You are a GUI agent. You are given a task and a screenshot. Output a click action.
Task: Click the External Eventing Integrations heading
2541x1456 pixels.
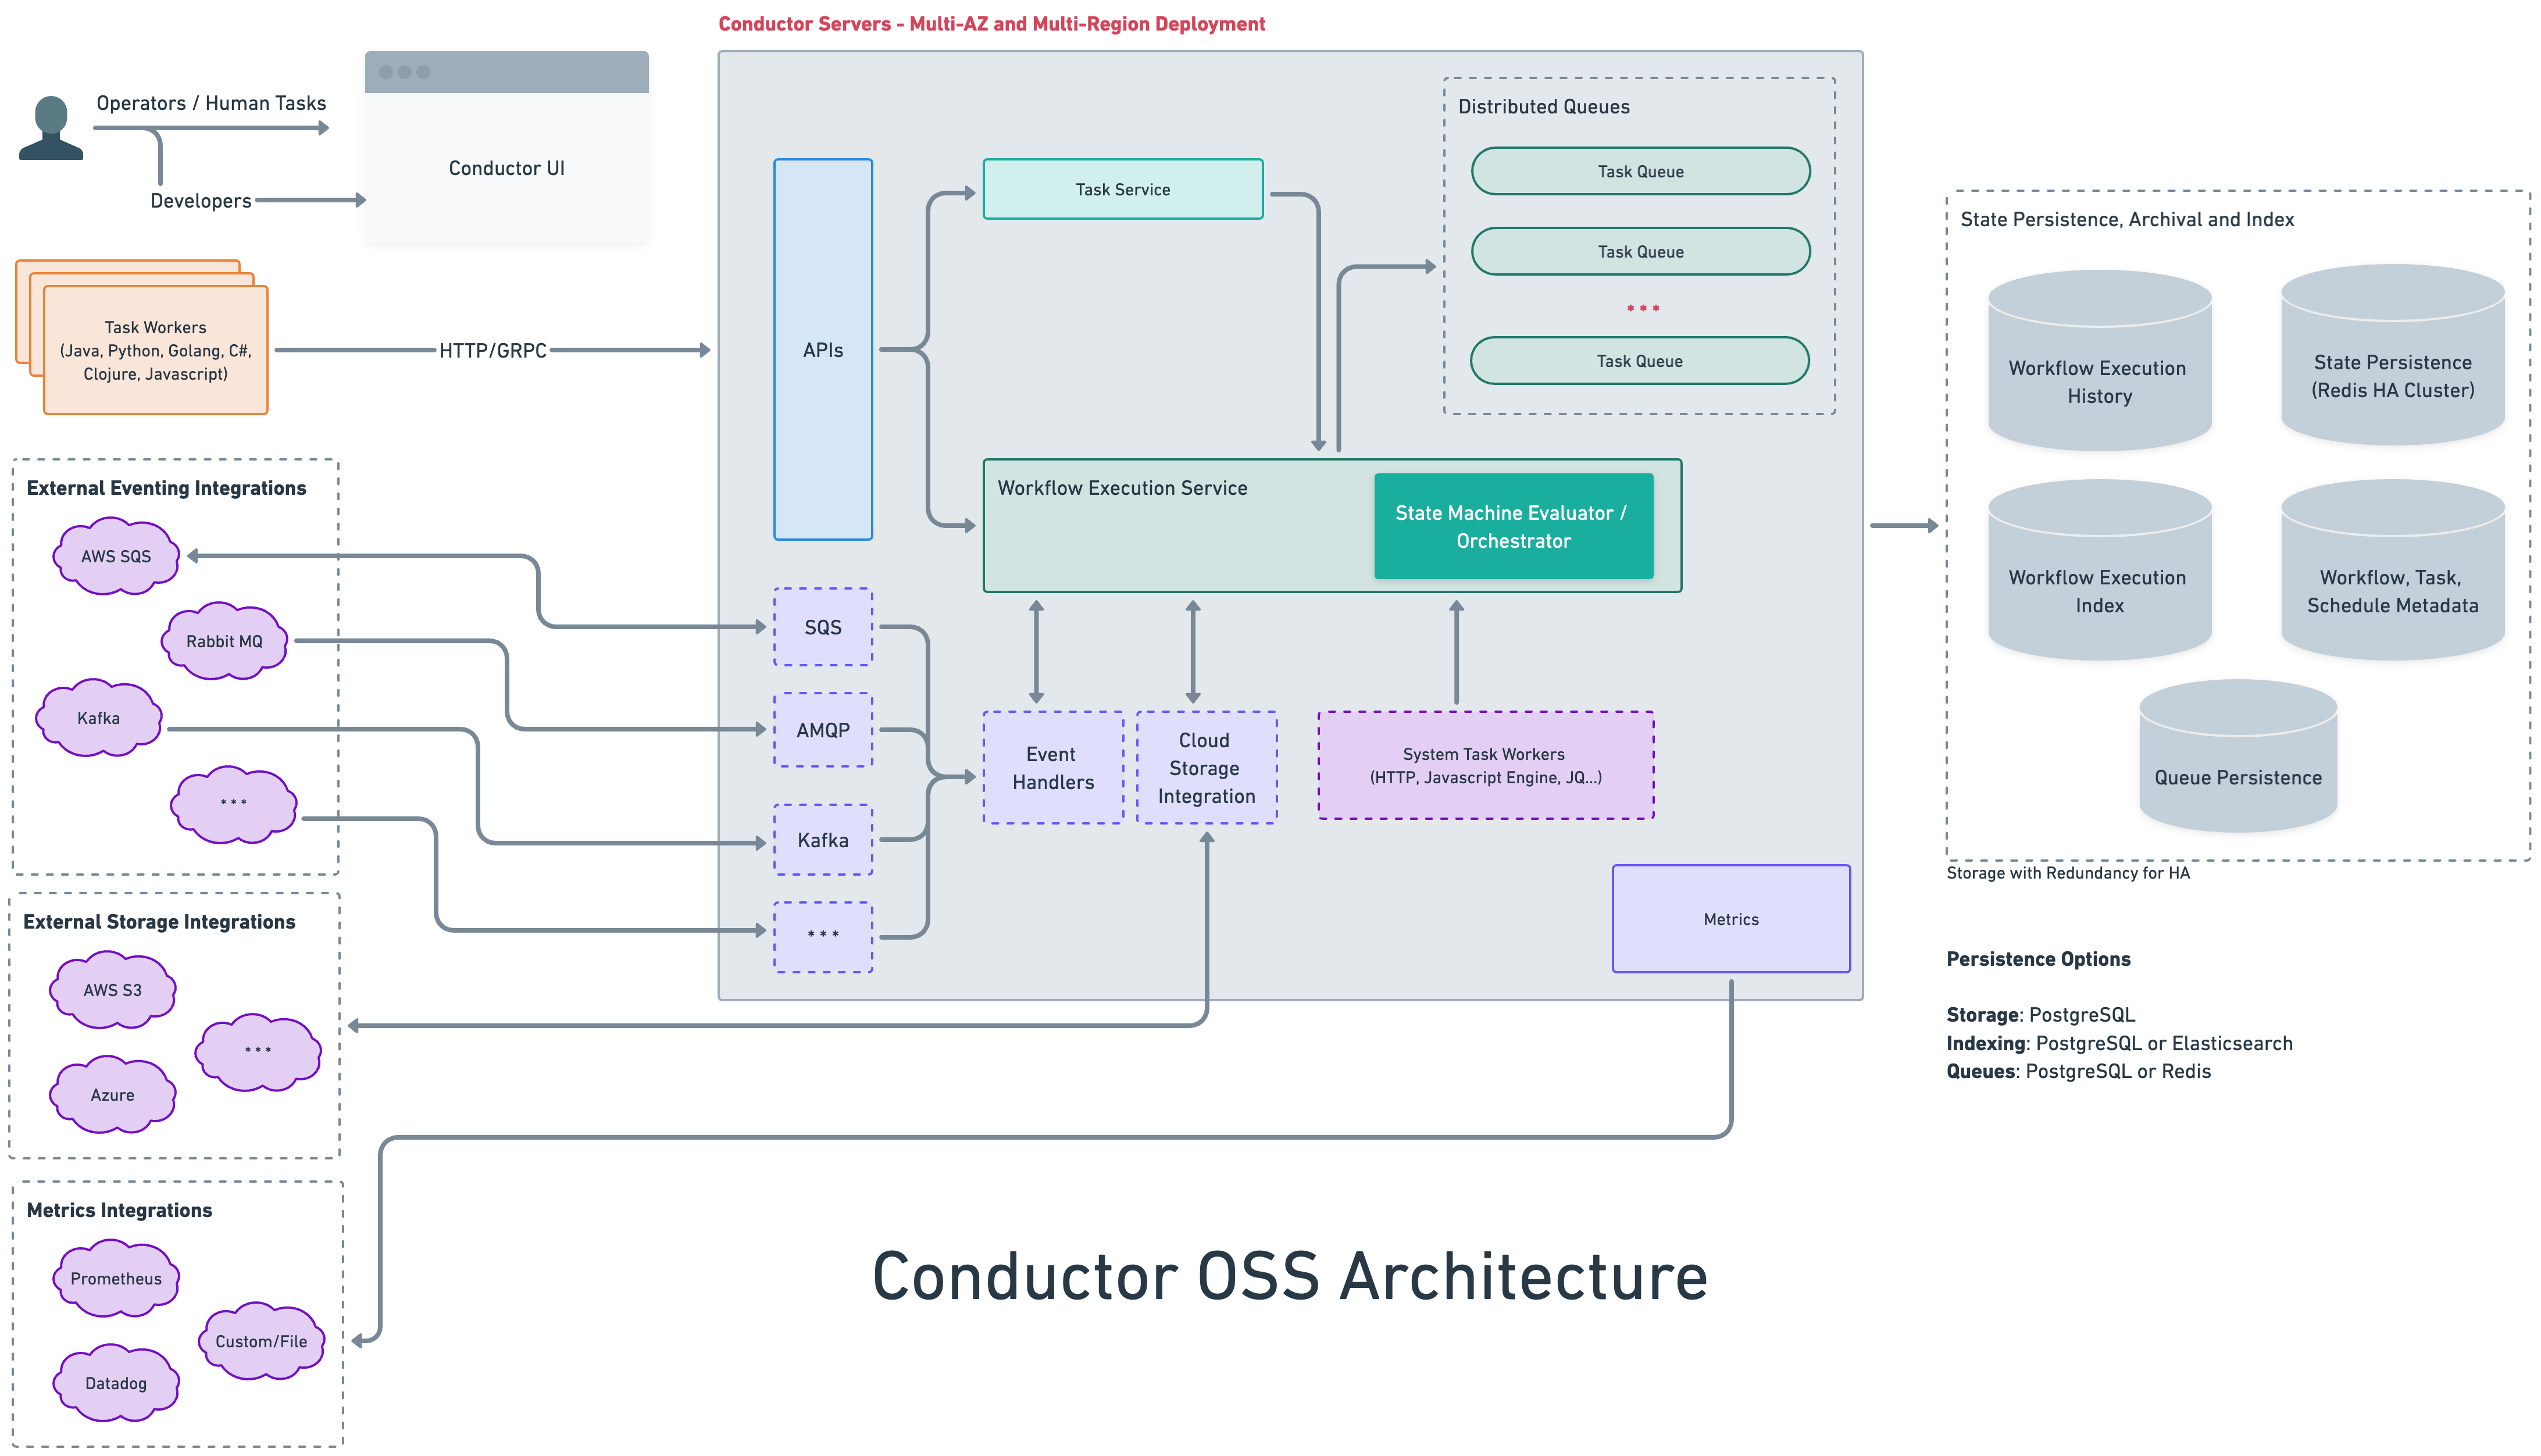click(x=166, y=488)
